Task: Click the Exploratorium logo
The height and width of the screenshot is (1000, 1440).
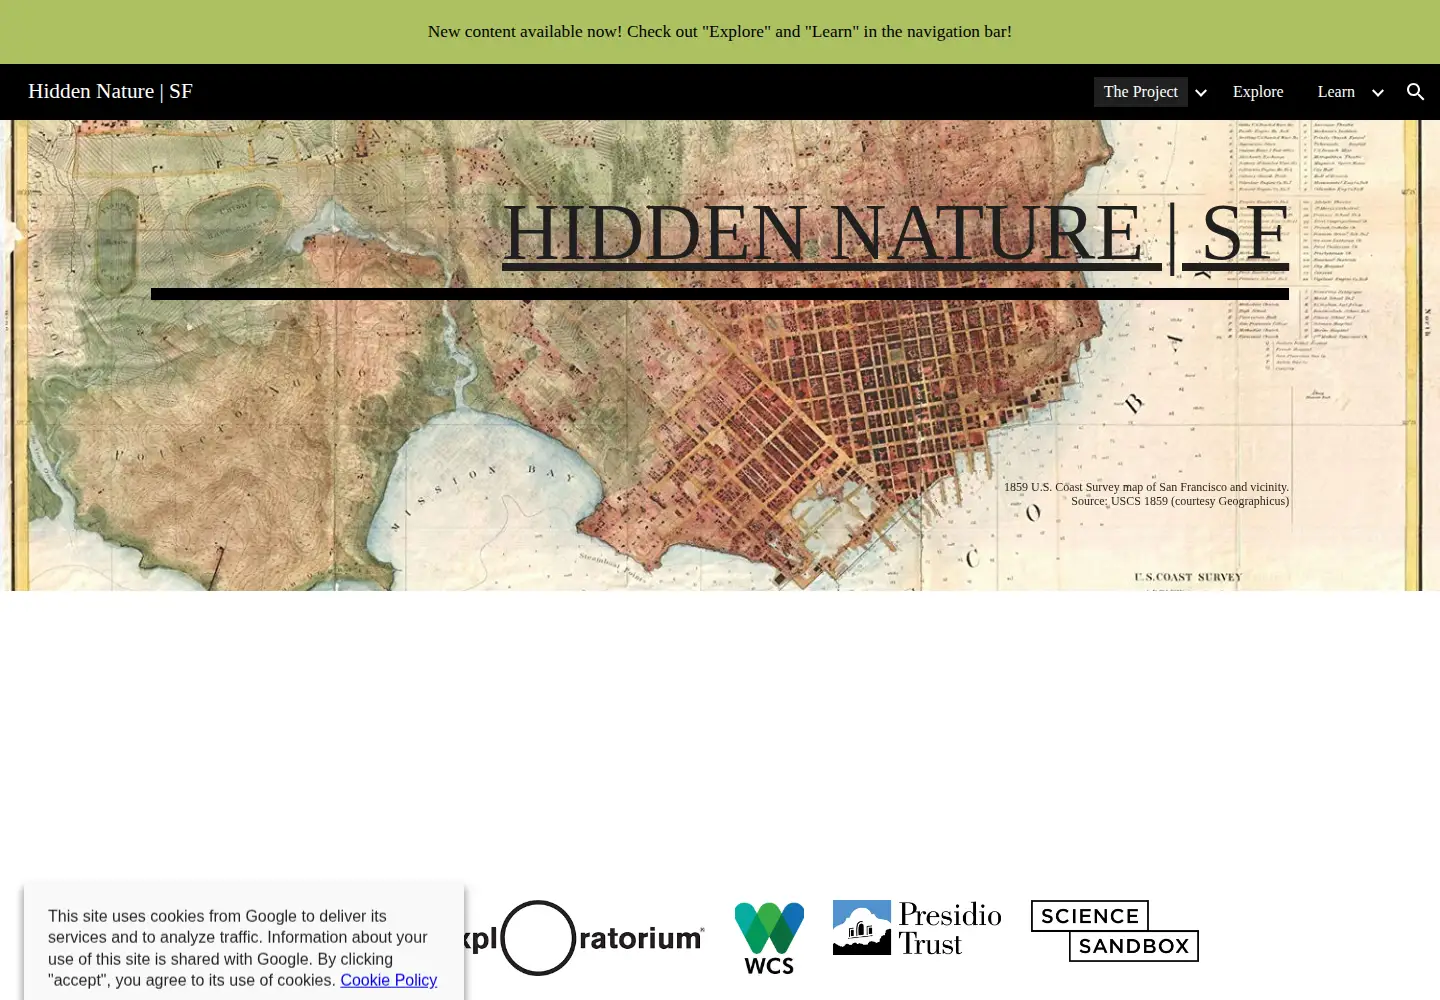Action: click(584, 938)
